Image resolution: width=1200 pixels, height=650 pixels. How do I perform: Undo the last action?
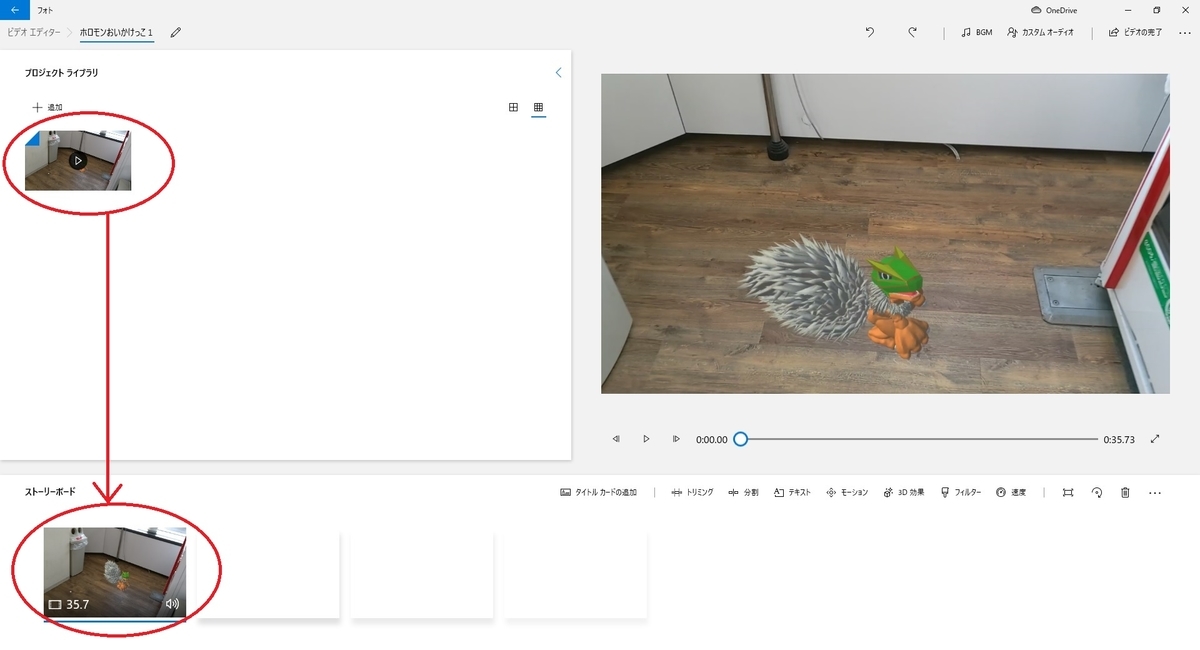(x=870, y=33)
